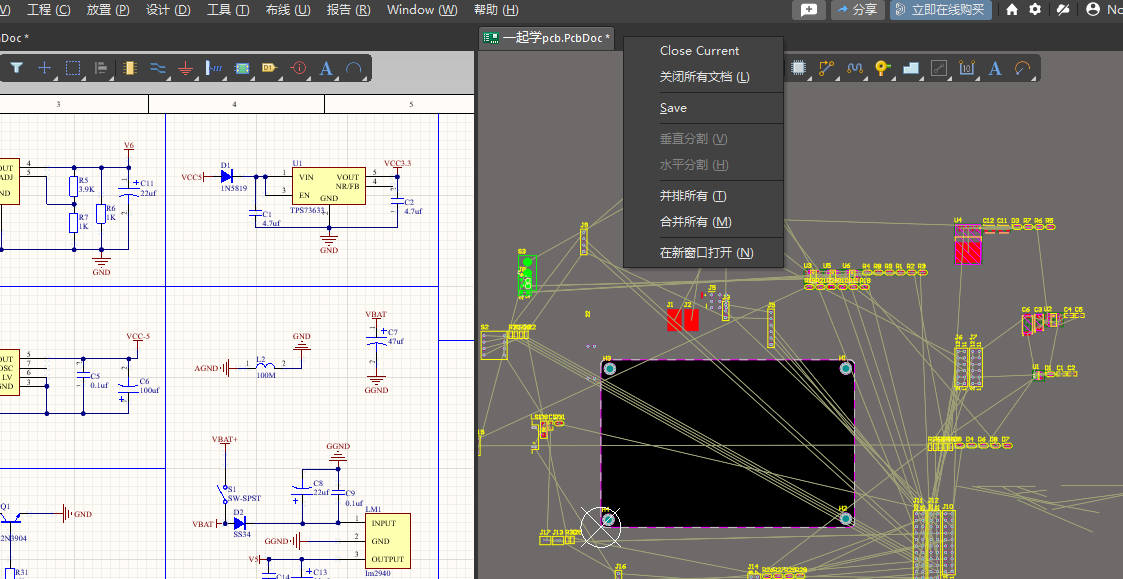Select the arc by edge tool in PCB toolbar

(x=1023, y=68)
